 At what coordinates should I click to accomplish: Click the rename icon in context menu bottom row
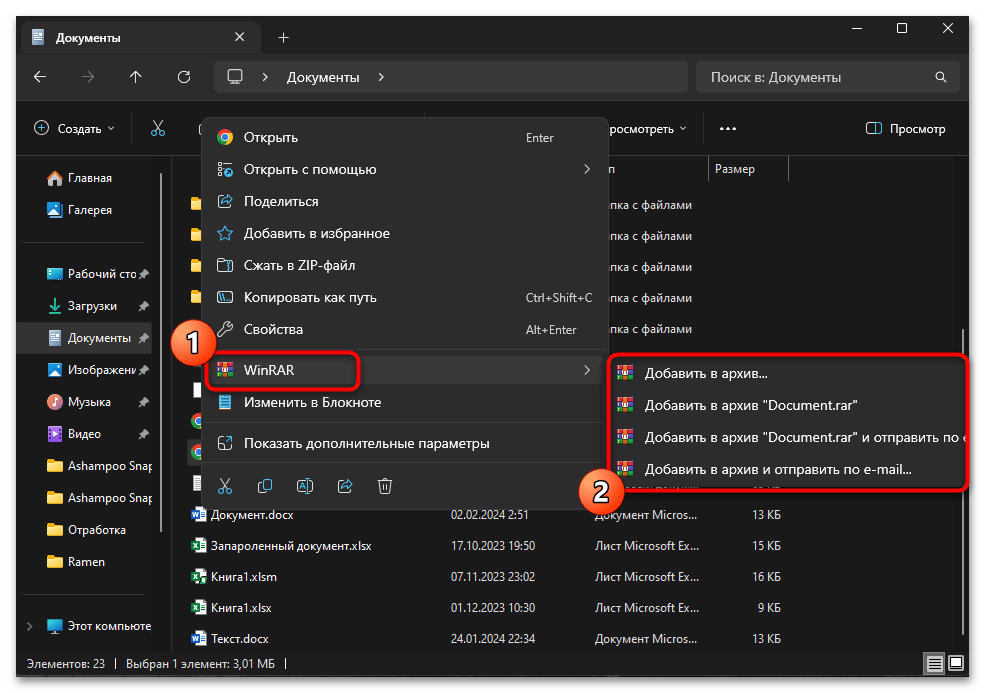pos(305,486)
